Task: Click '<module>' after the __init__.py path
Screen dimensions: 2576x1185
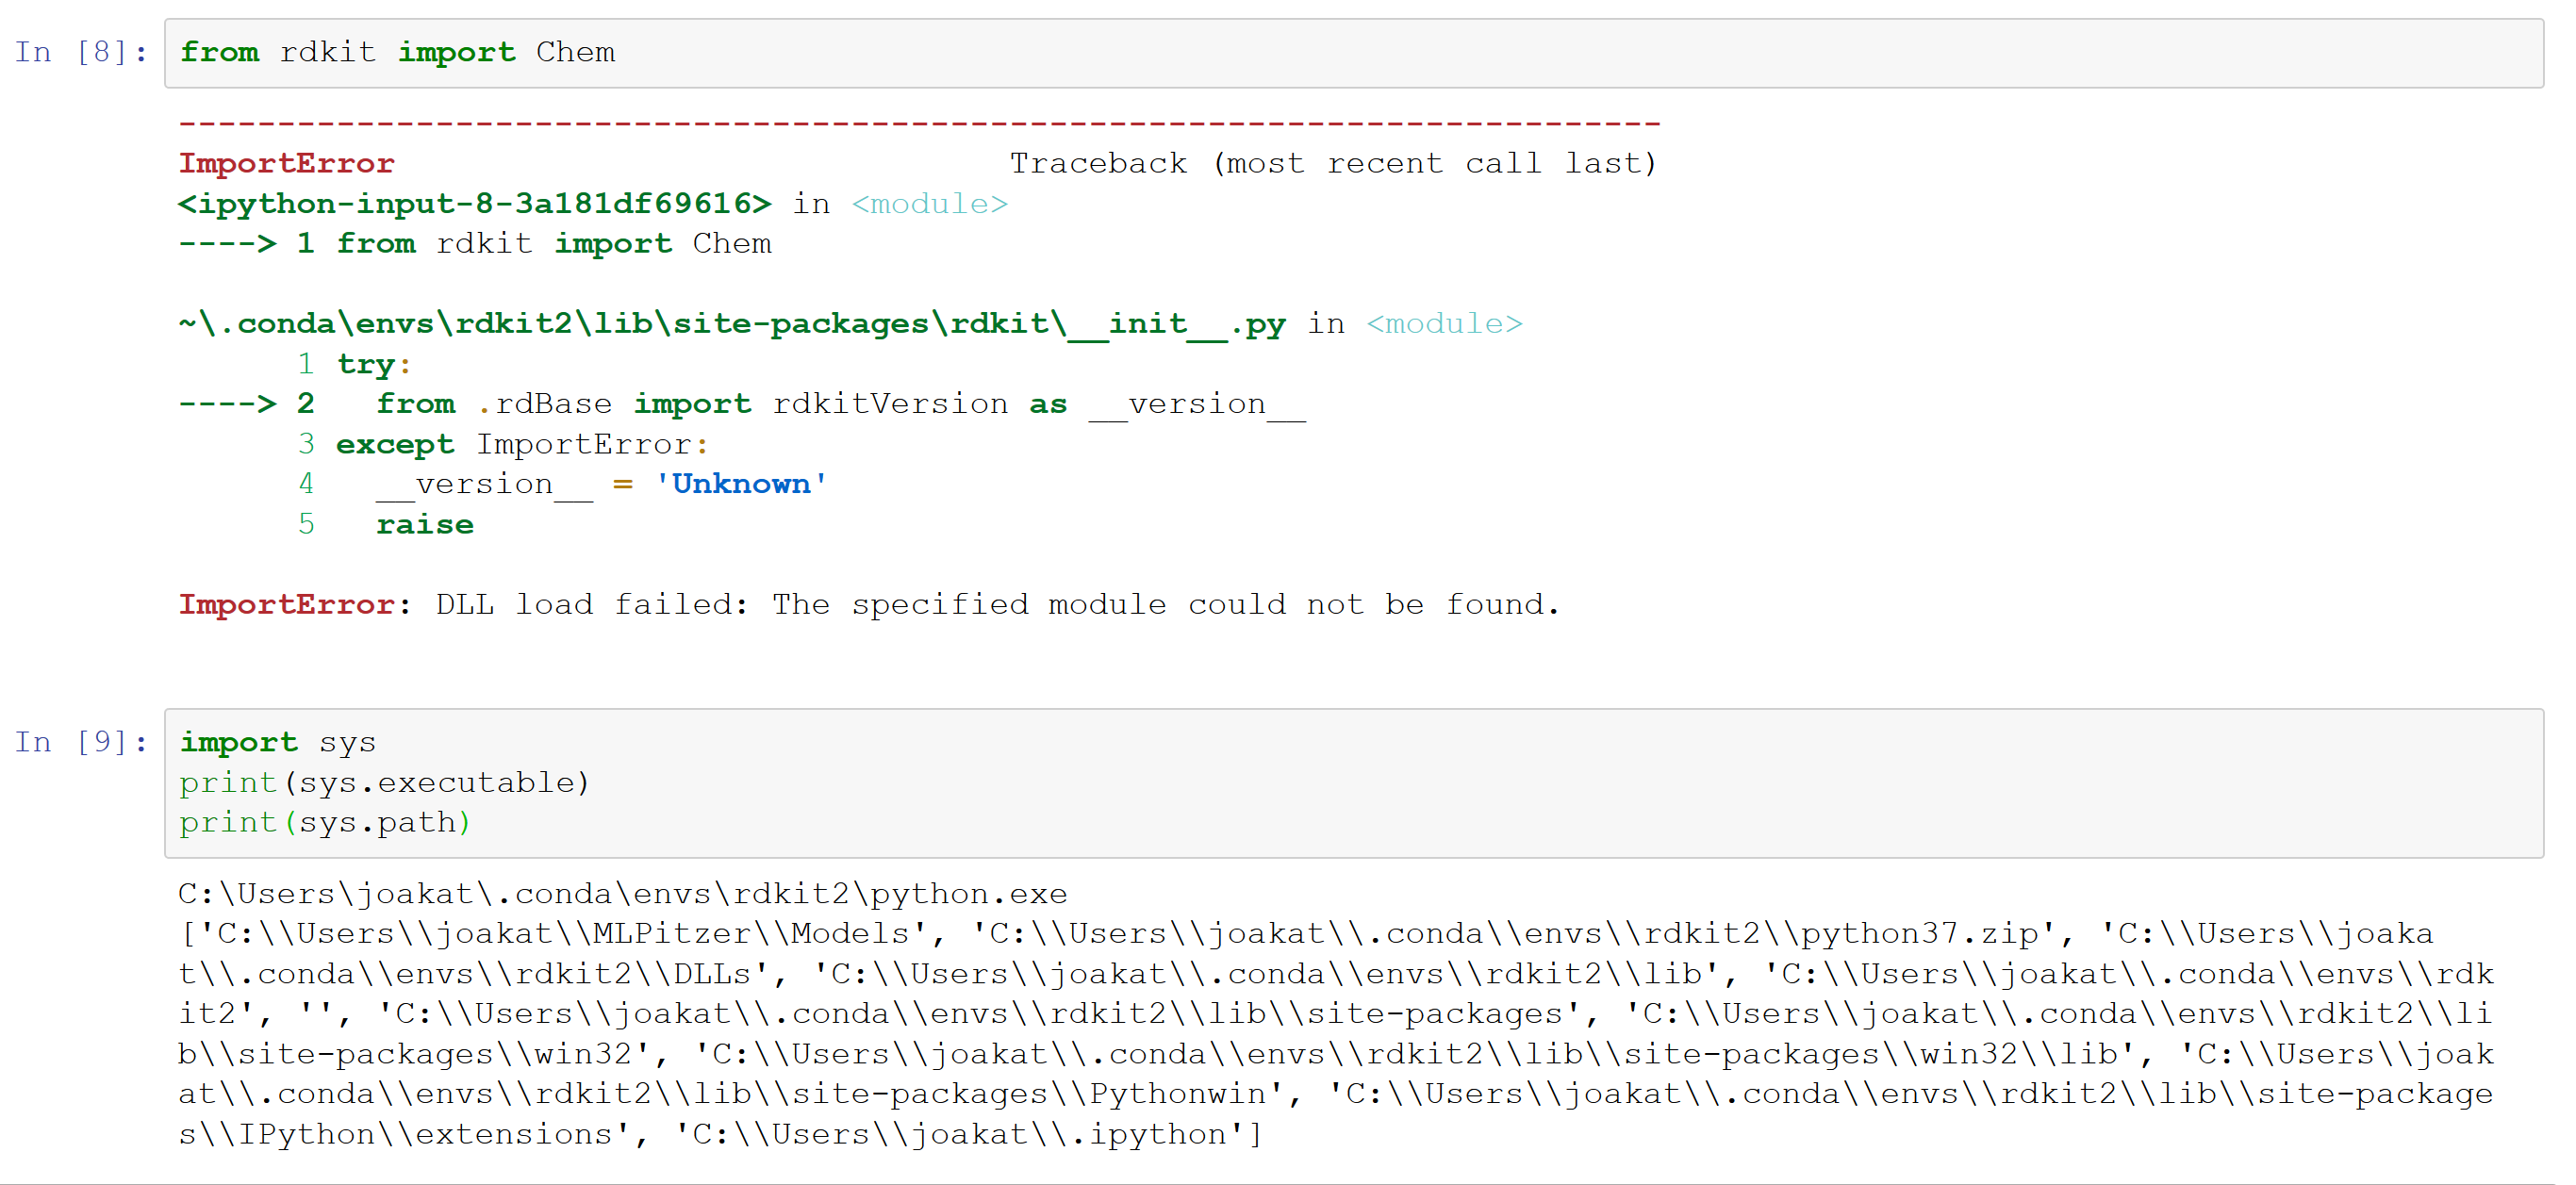Action: click(1443, 324)
